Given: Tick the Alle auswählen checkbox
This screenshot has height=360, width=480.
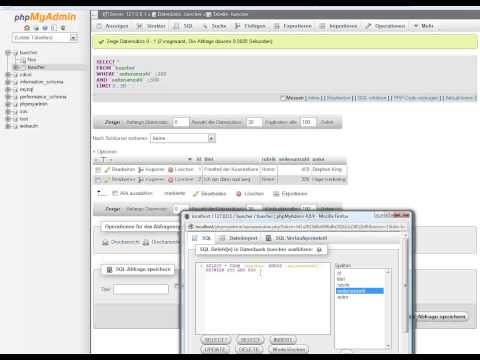Looking at the screenshot, I should coord(115,193).
